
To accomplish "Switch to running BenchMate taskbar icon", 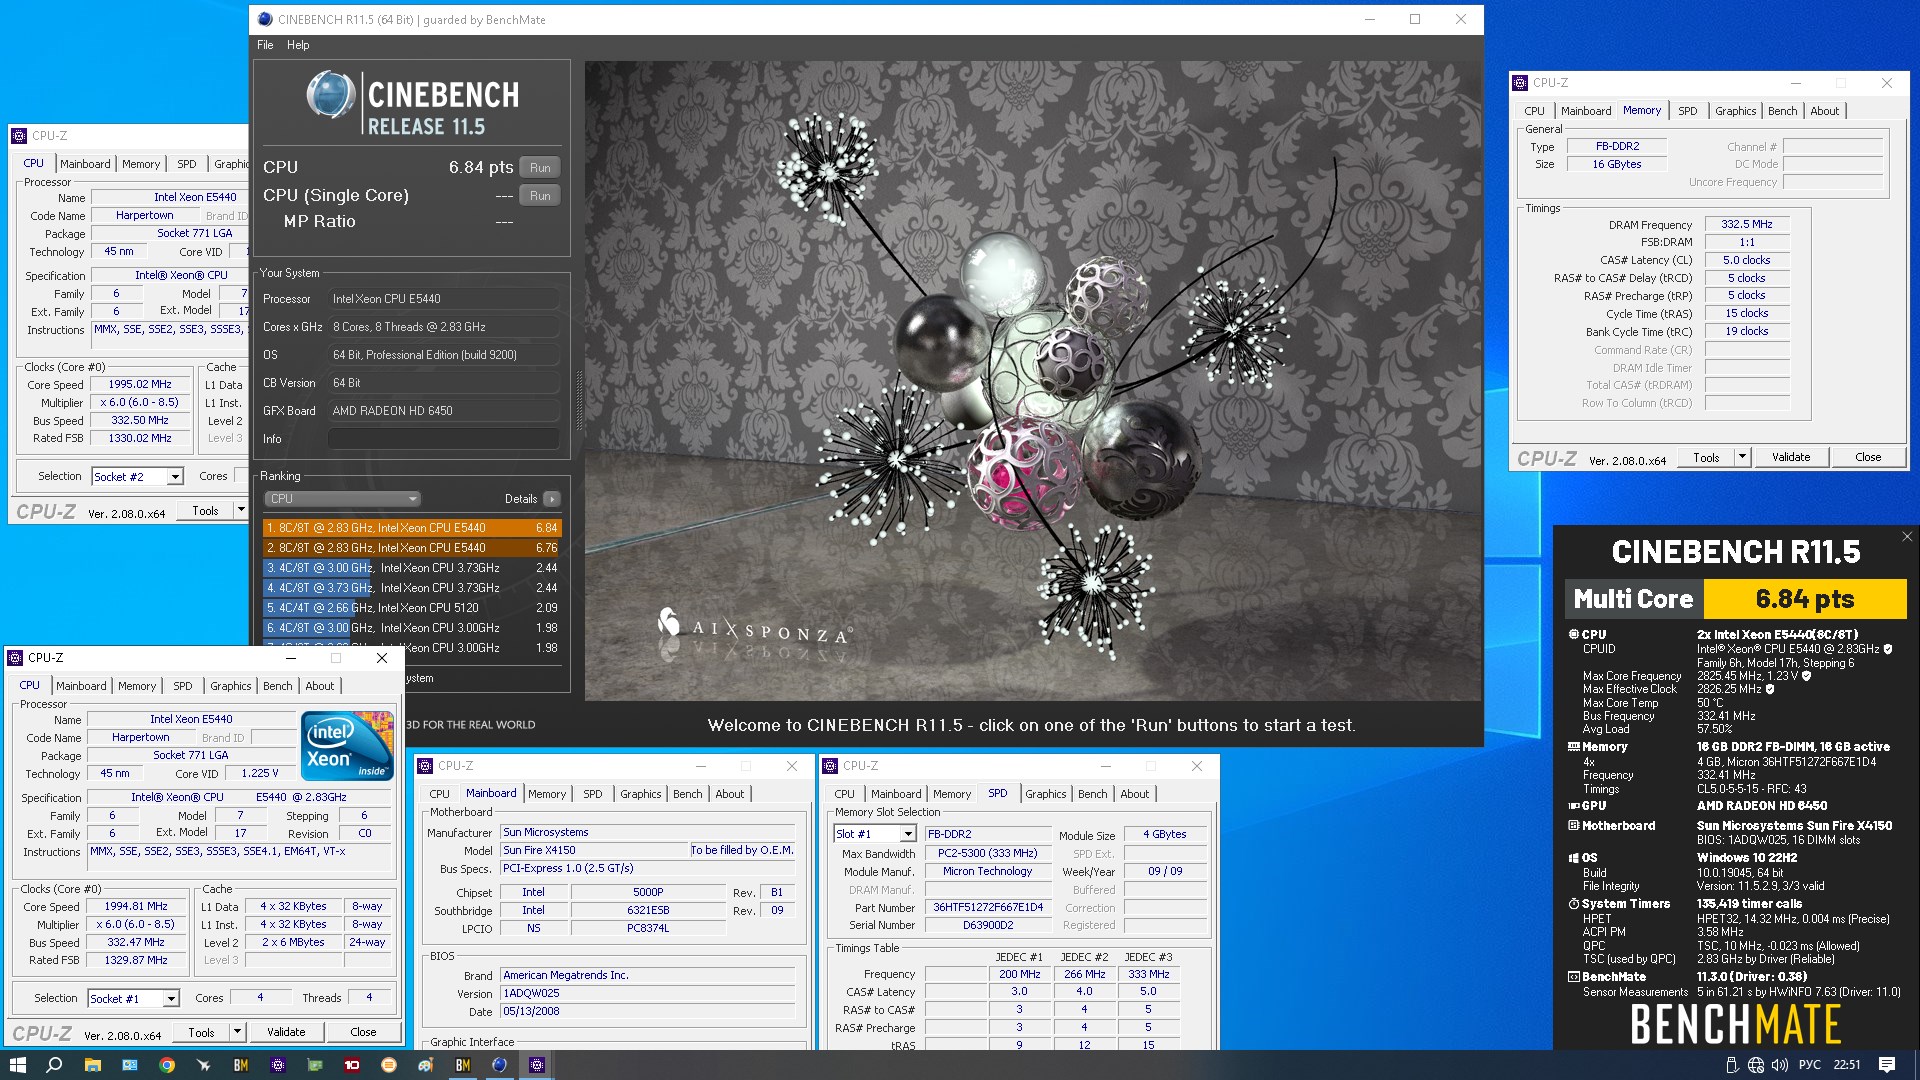I will pos(463,1065).
